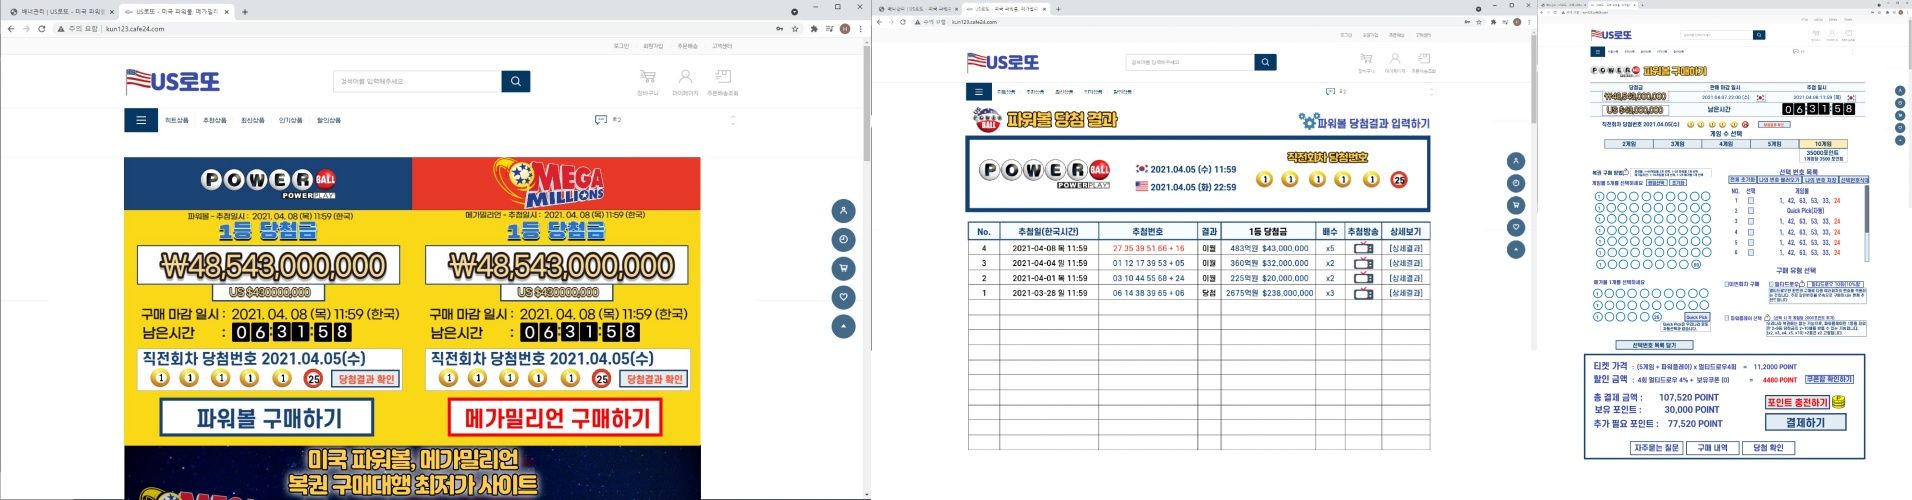Click 로그인 link in left window top bar
1912x500 pixels.
[x=621, y=46]
